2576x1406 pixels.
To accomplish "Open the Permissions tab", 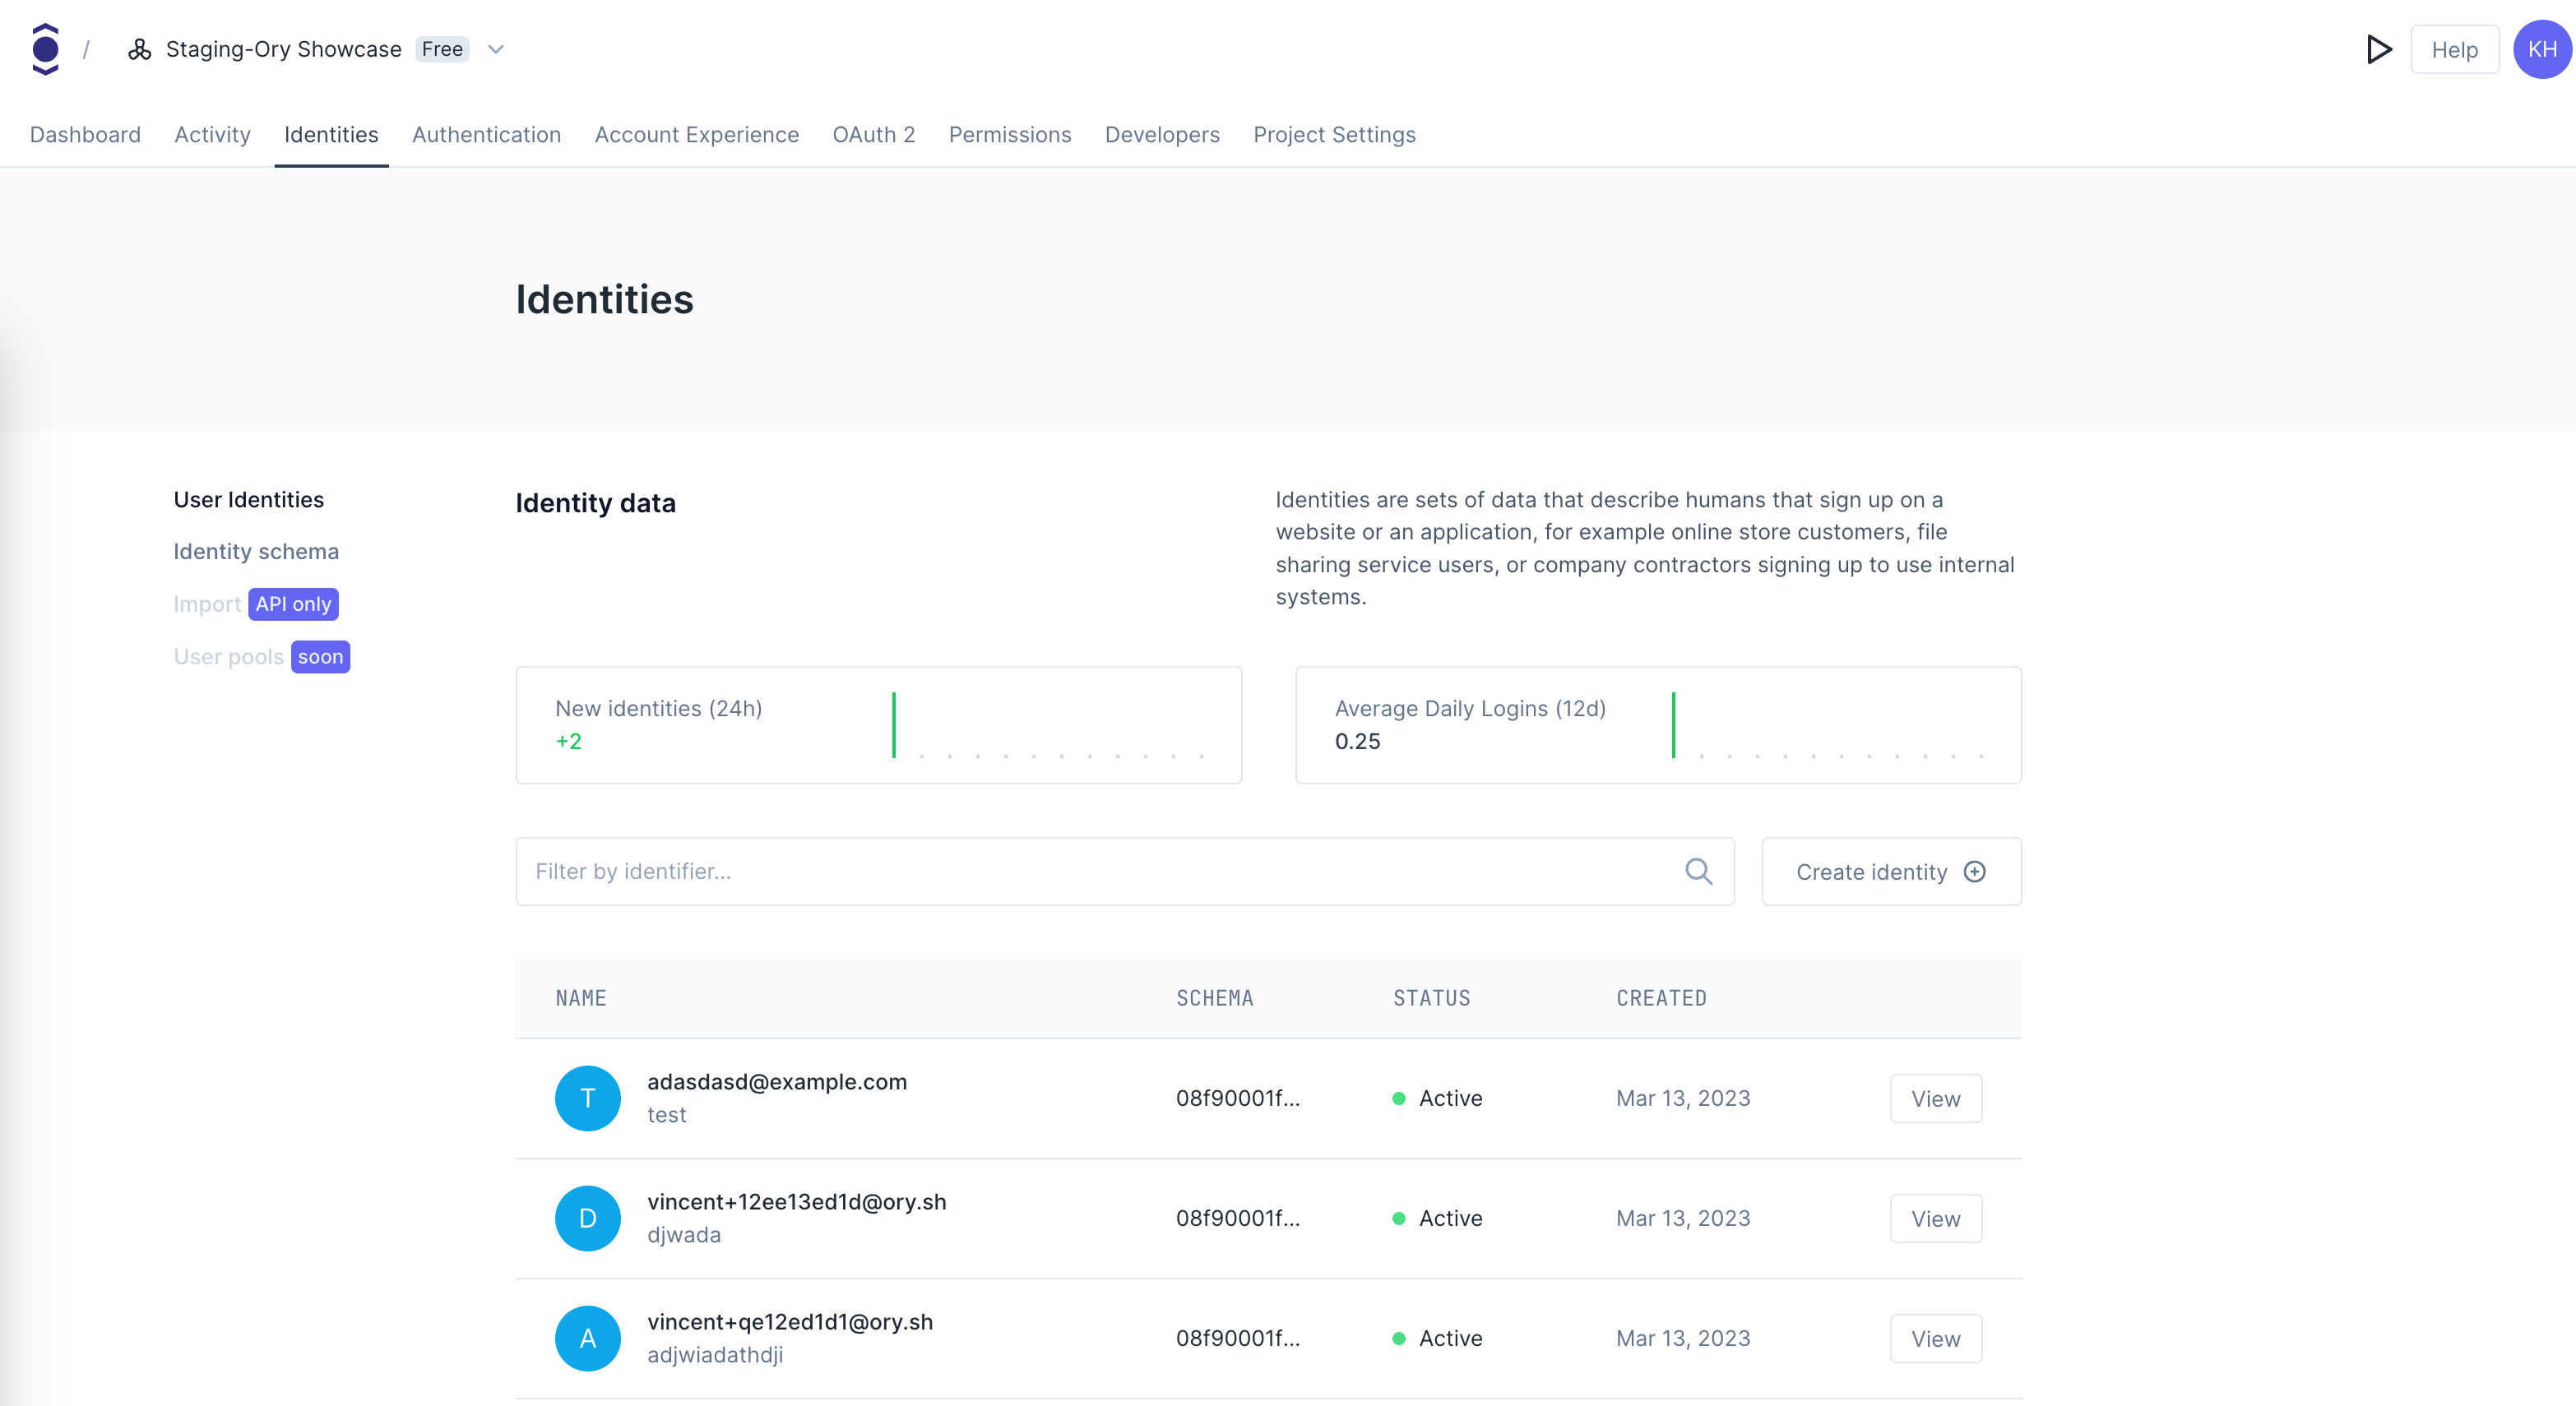I will pyautogui.click(x=1010, y=135).
